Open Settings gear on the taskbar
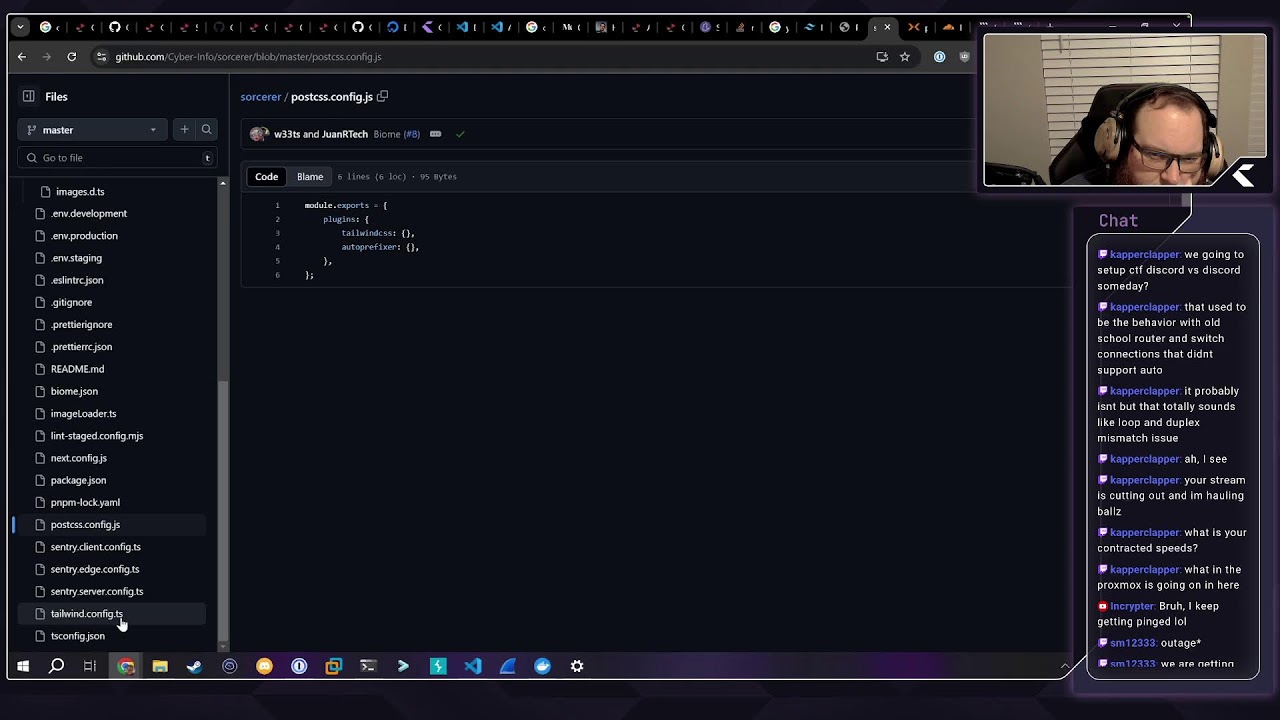 (577, 666)
